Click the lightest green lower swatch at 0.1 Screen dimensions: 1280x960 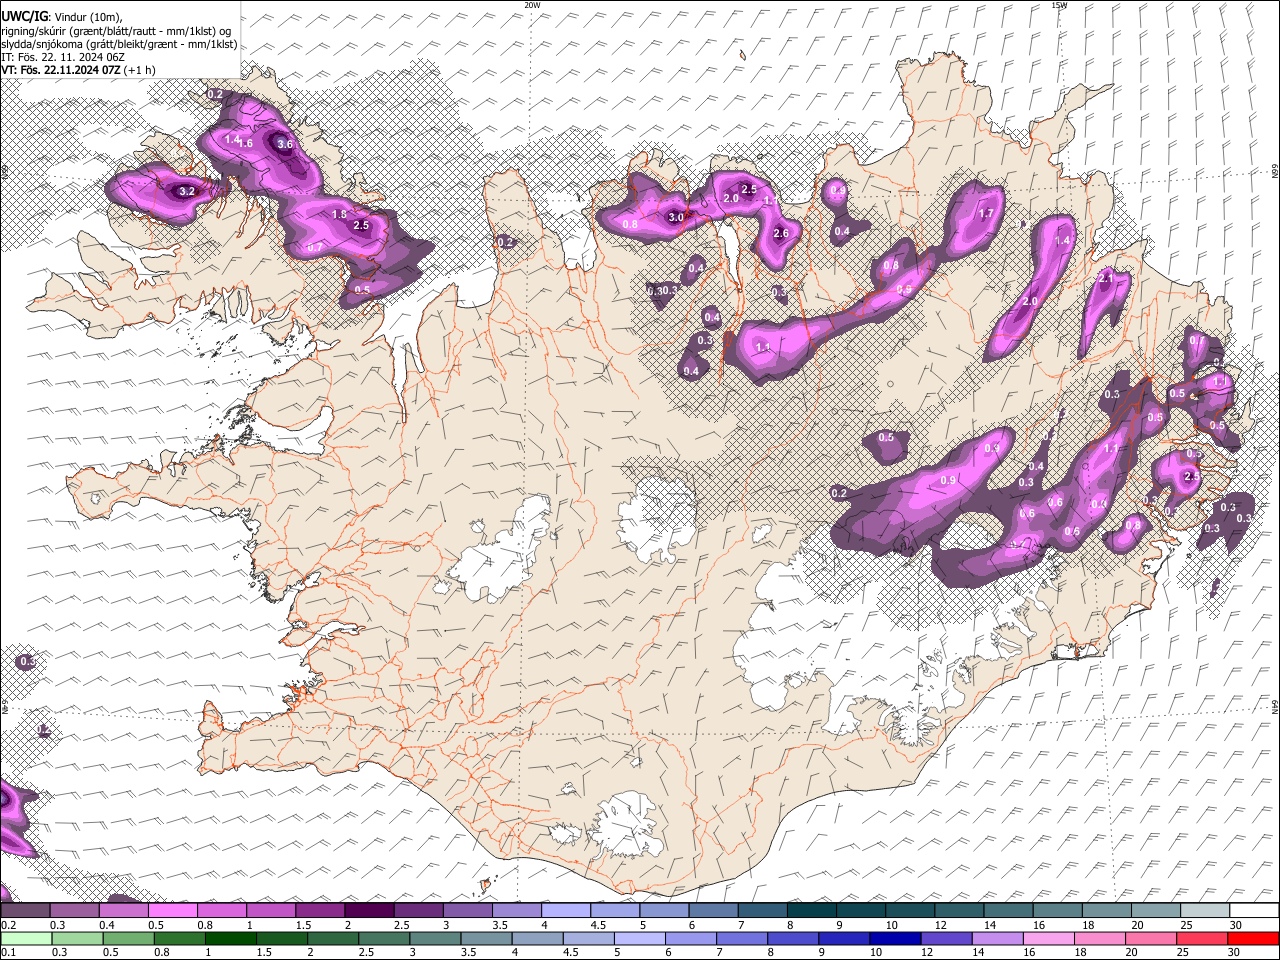point(26,938)
